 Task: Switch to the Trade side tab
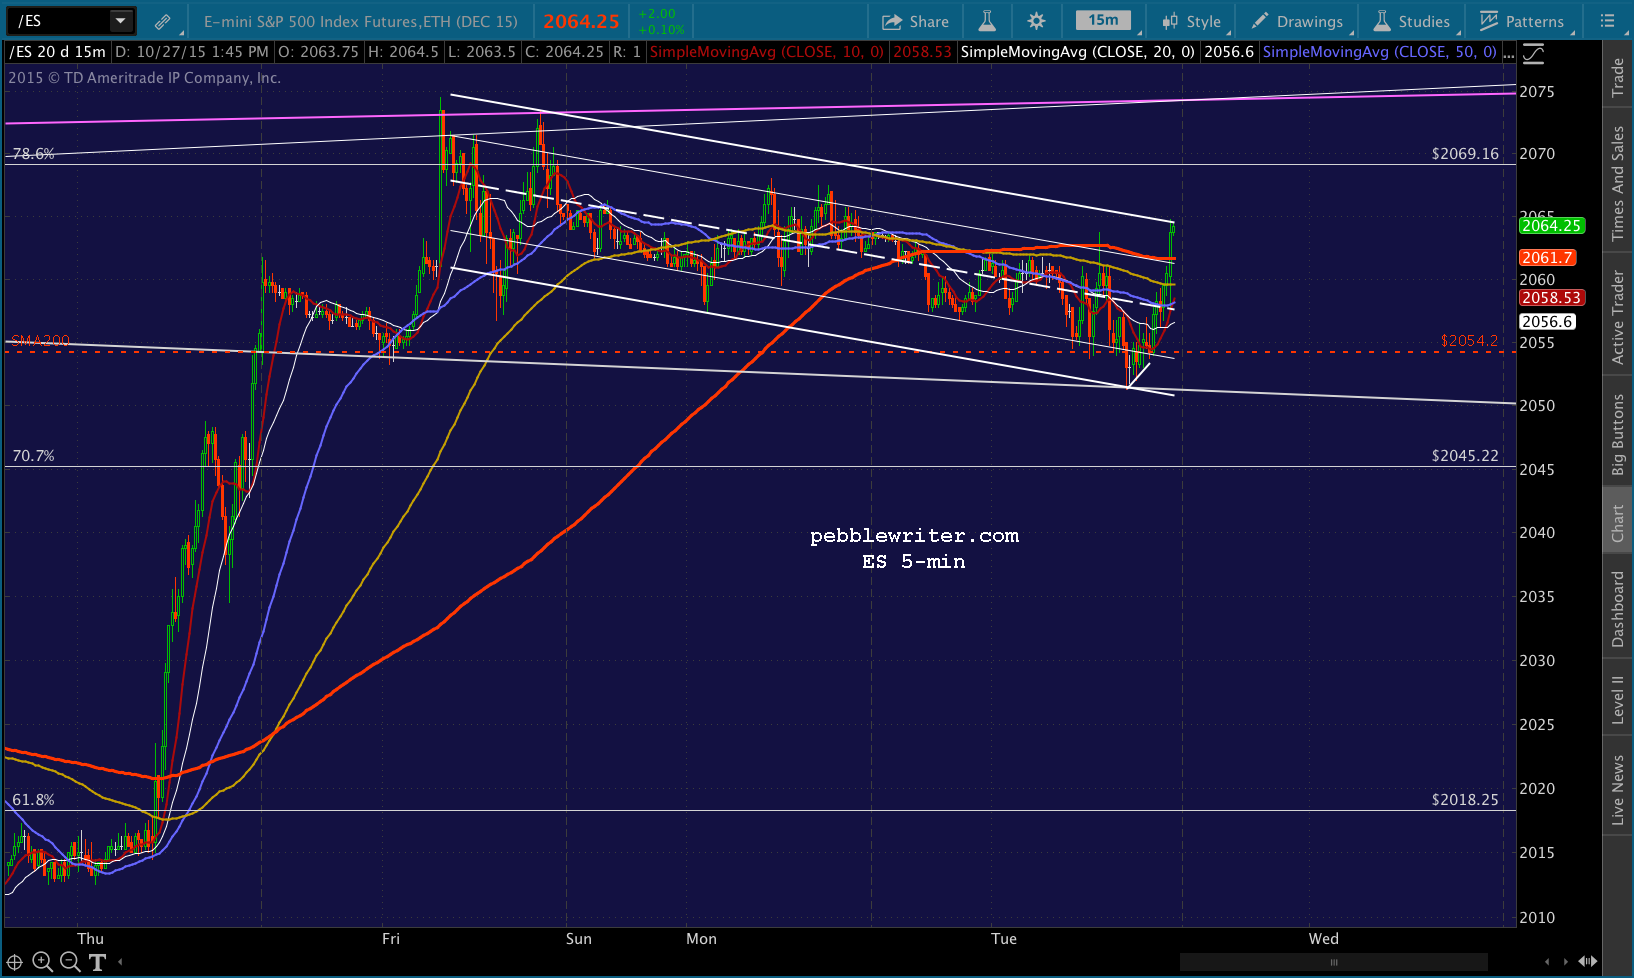[1617, 77]
